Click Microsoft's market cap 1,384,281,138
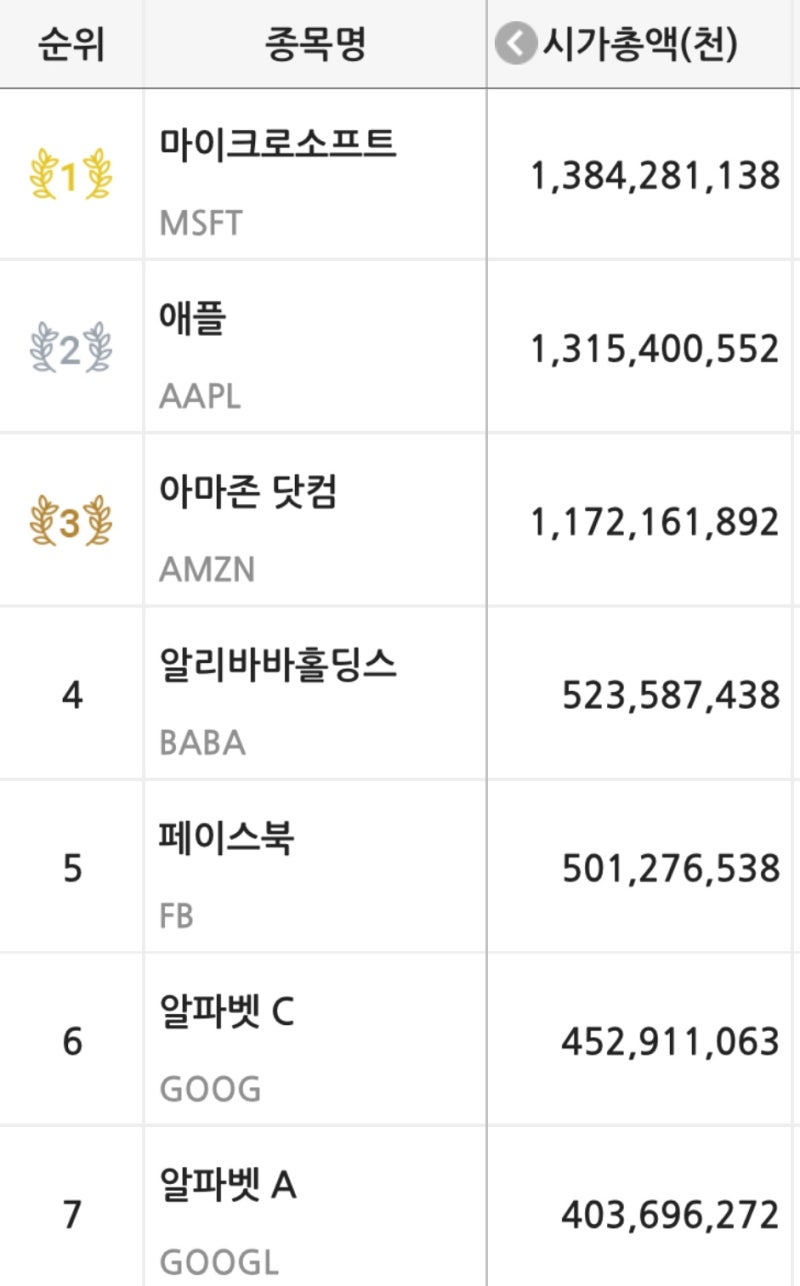Viewport: 800px width, 1286px height. [x=655, y=176]
